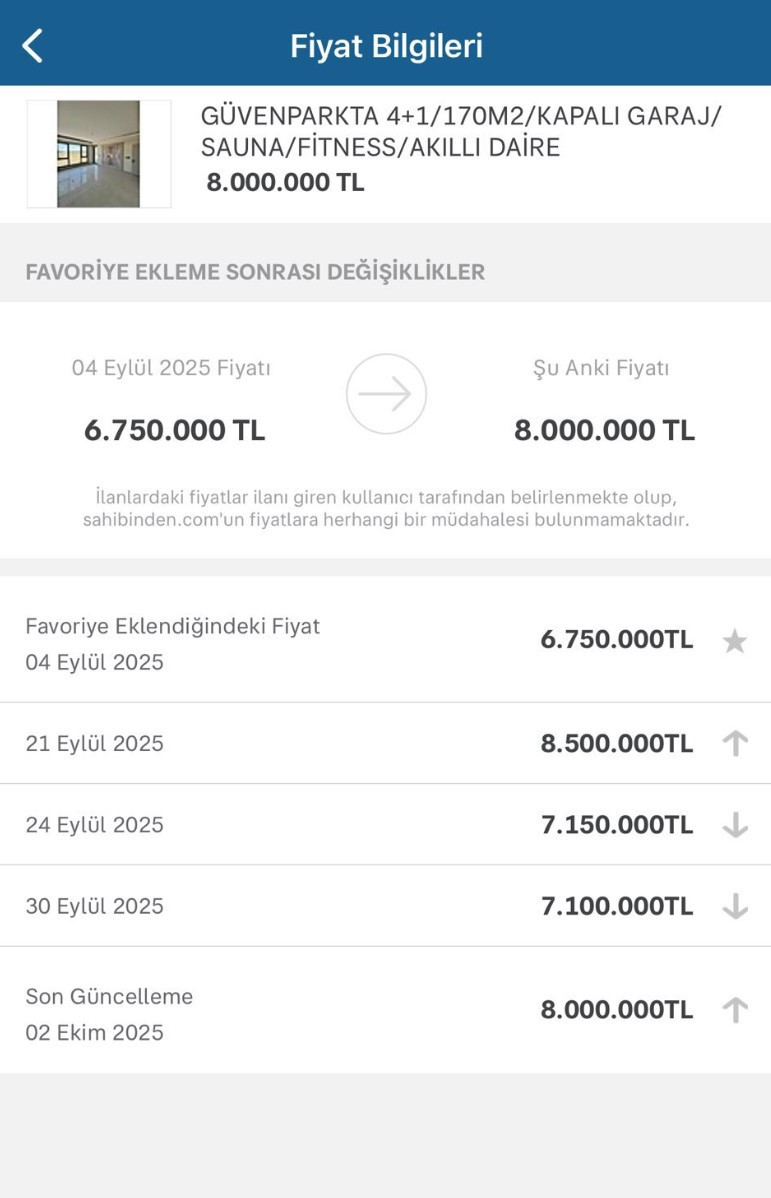Select the Son Güncelleme entry label
771x1198 pixels.
coord(109,996)
